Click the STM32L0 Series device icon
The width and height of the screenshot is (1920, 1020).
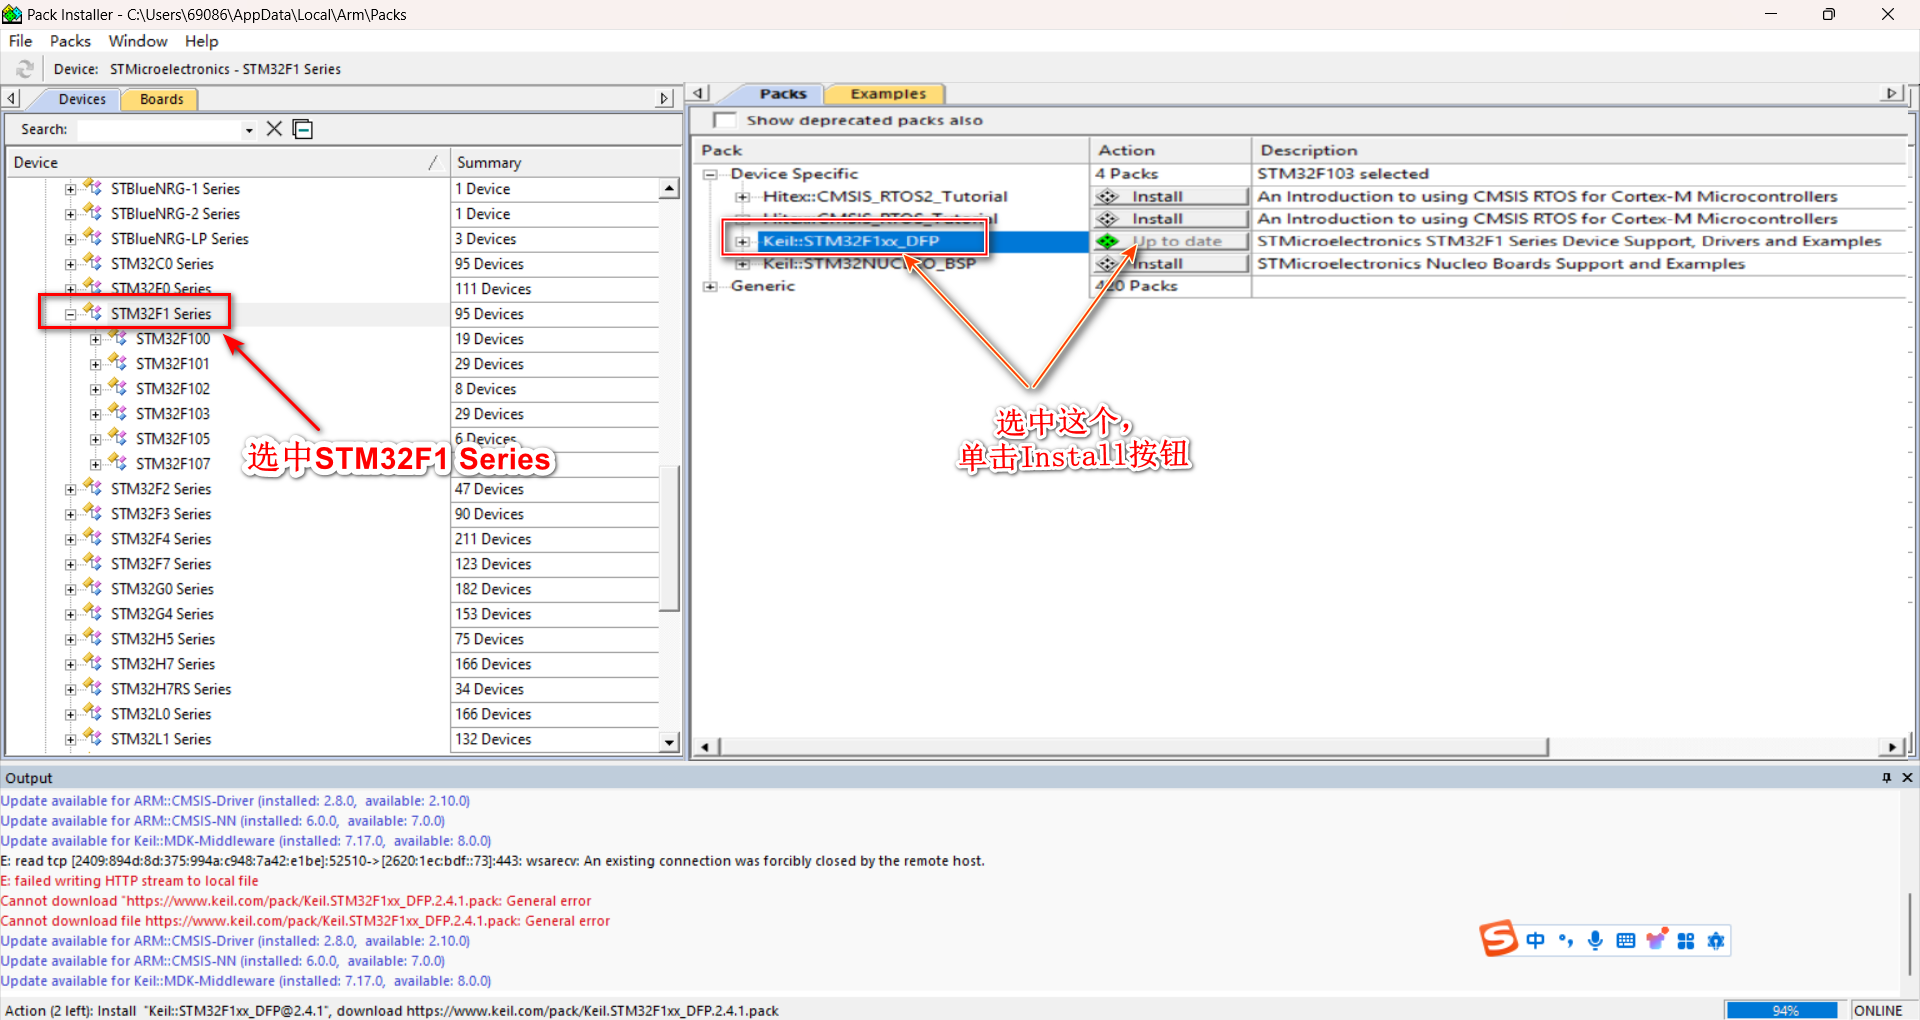[x=93, y=713]
